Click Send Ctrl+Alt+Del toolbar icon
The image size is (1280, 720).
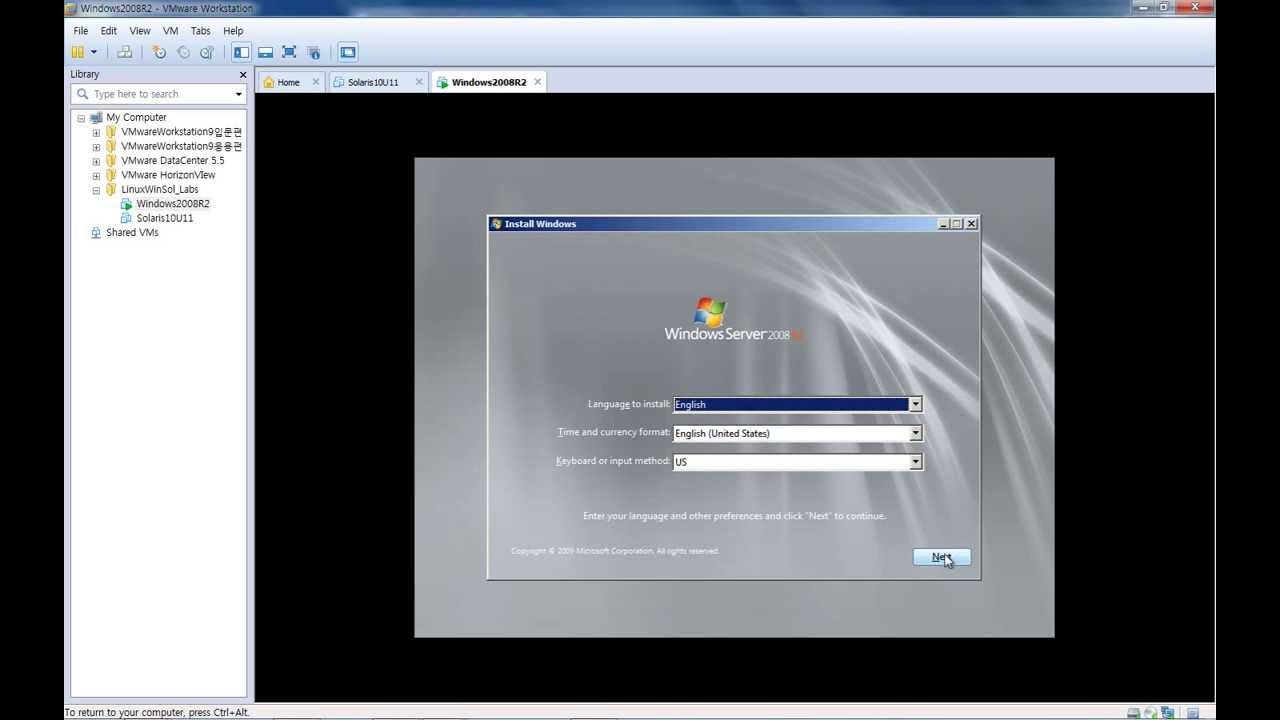[x=124, y=52]
